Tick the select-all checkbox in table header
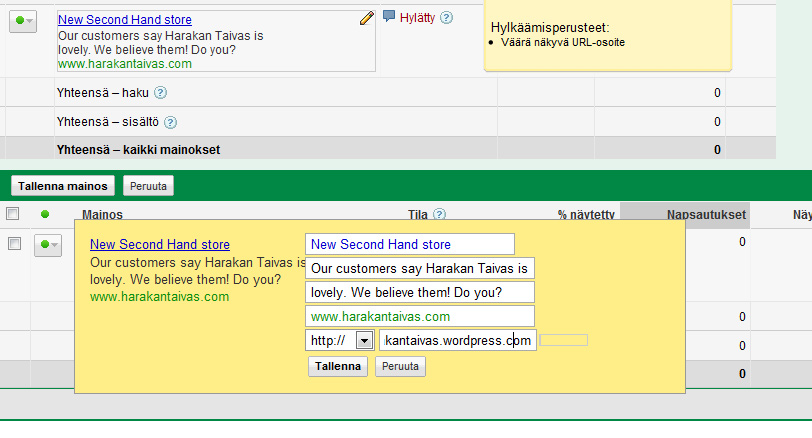 (x=13, y=214)
